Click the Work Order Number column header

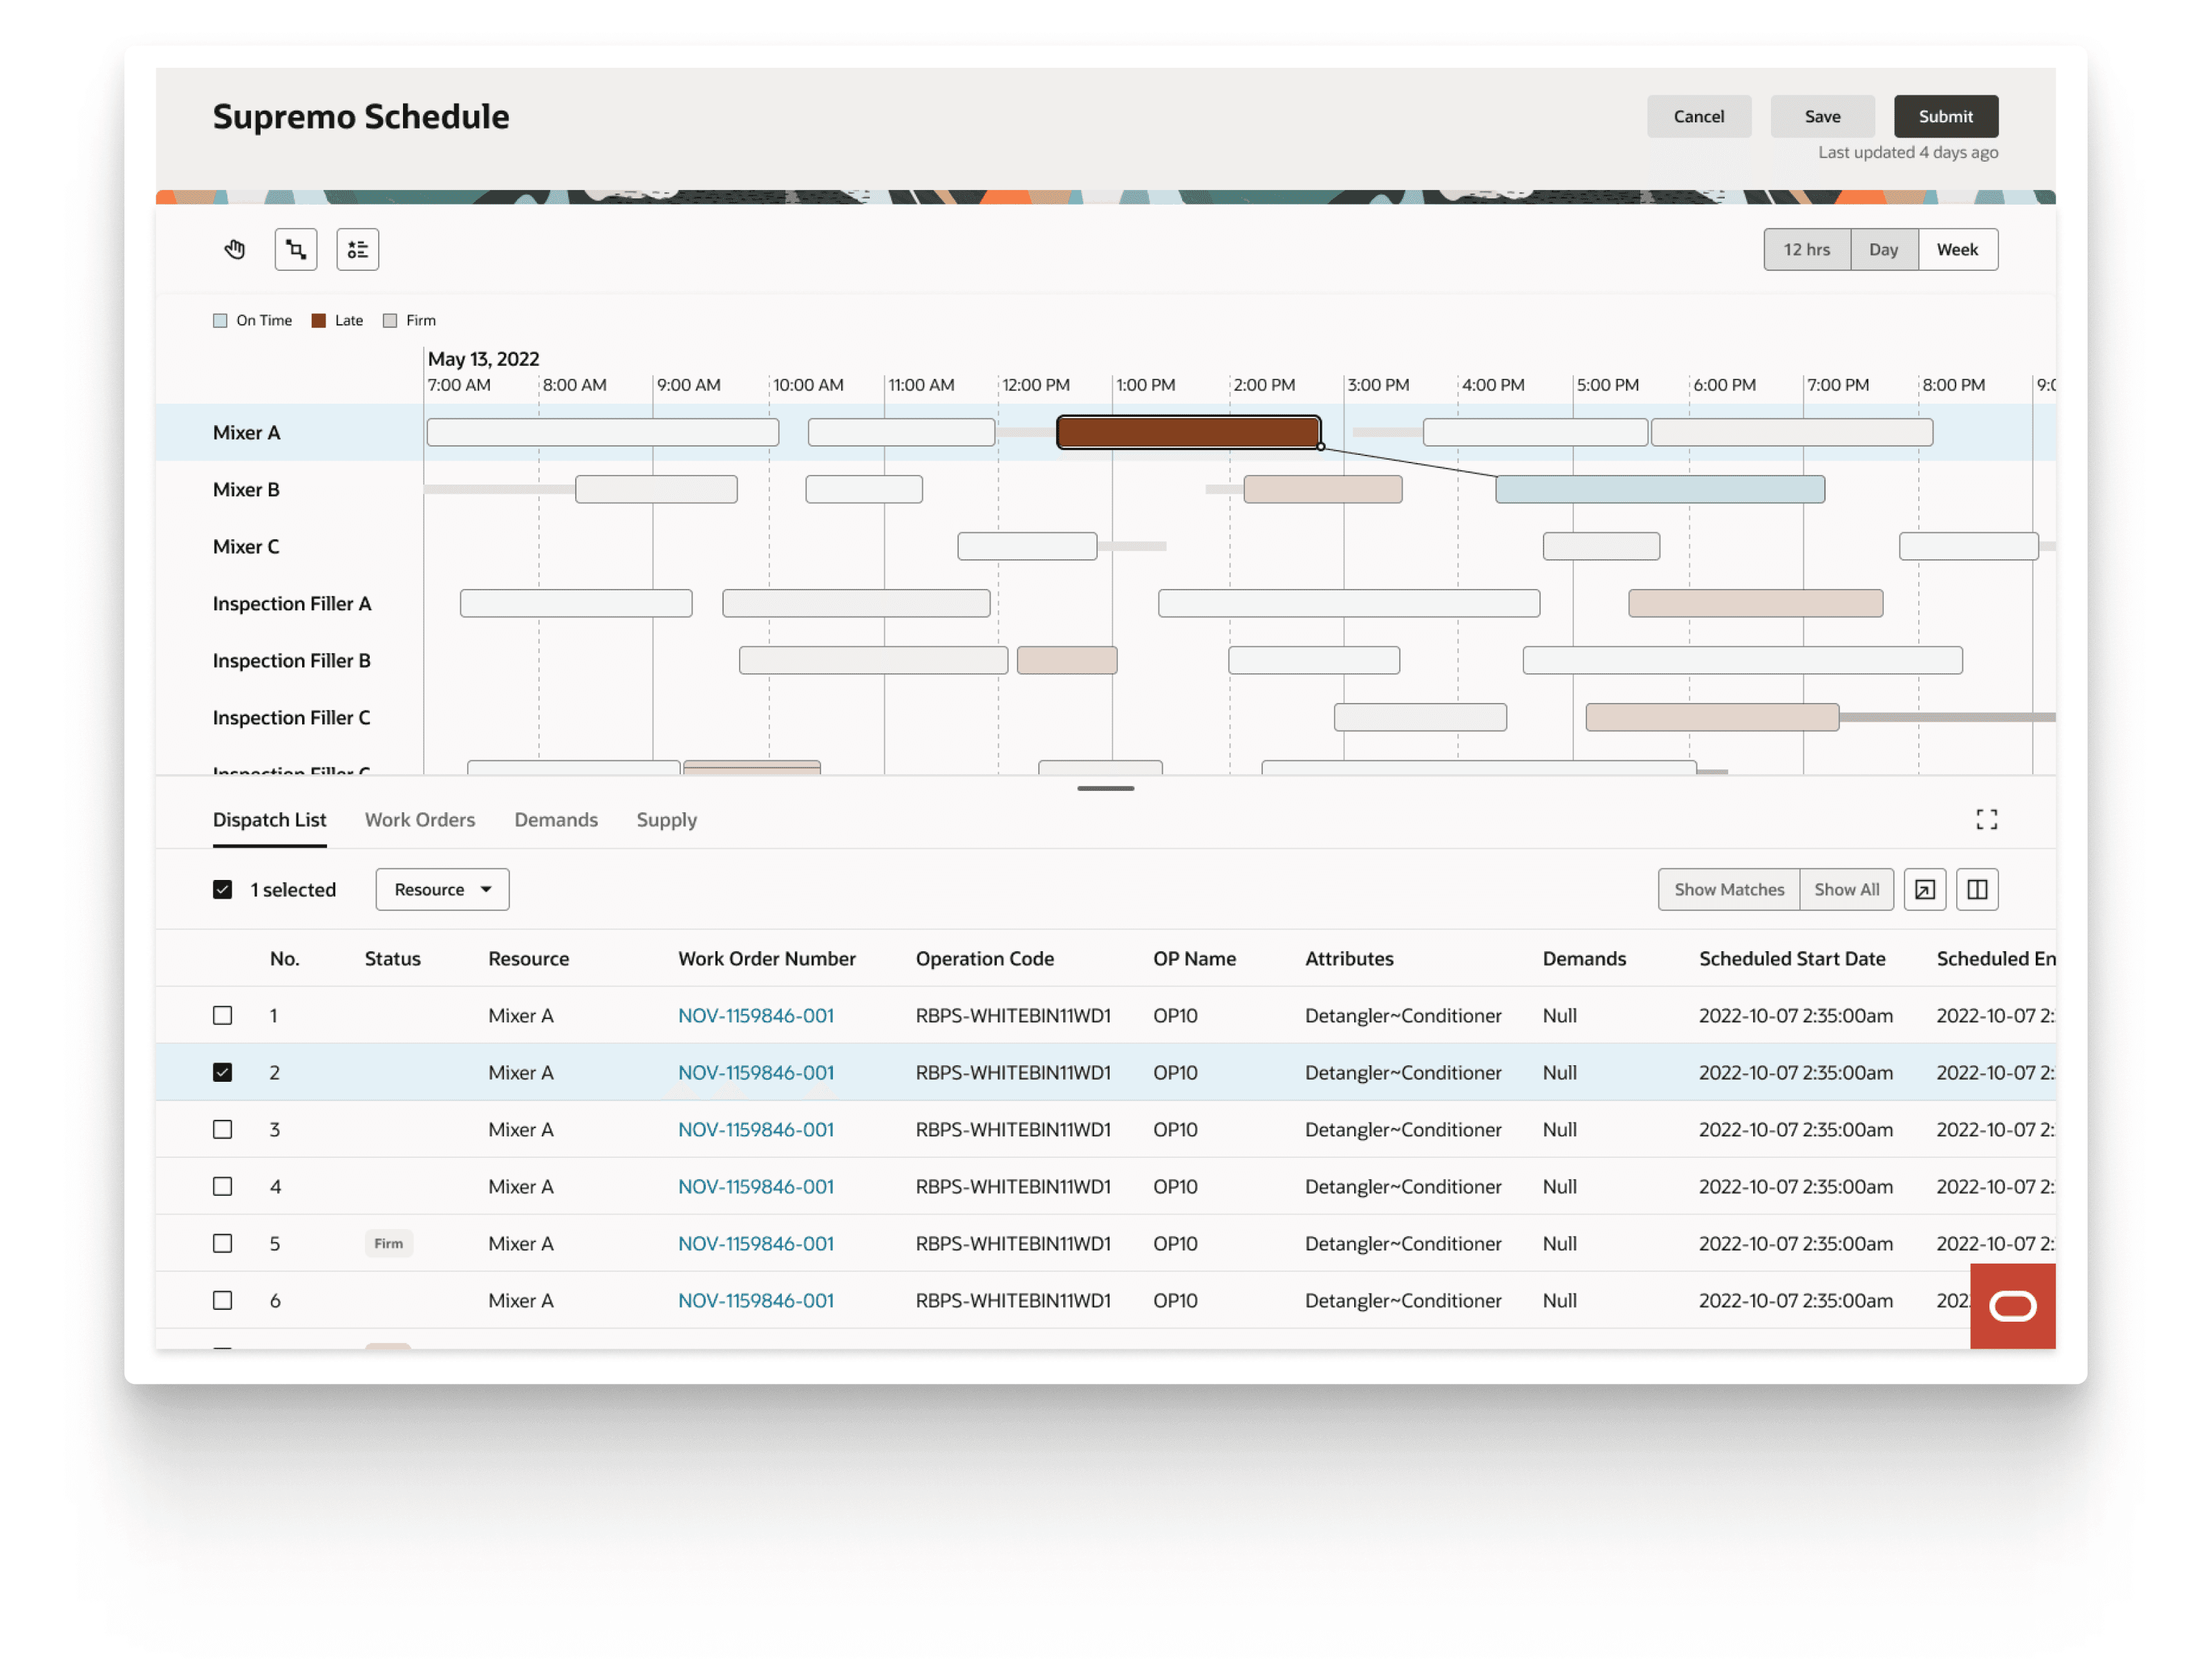[x=767, y=959]
